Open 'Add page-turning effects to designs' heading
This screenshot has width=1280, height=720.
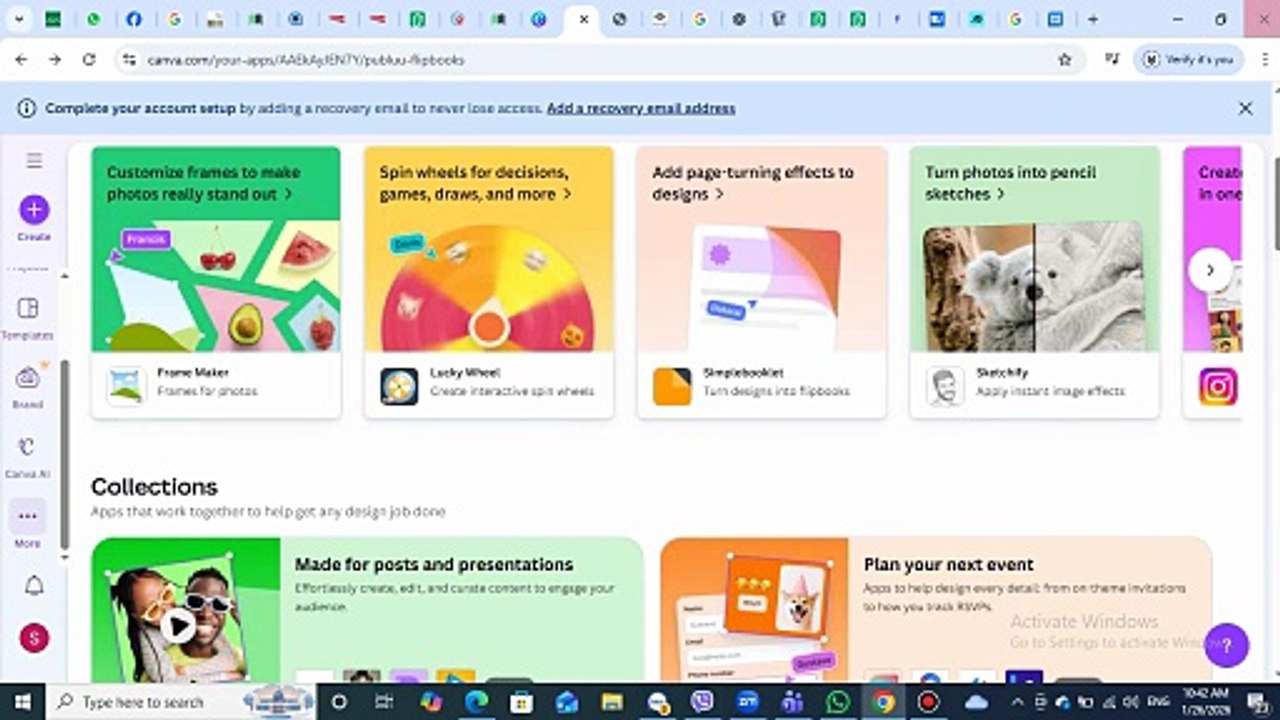[x=753, y=183]
